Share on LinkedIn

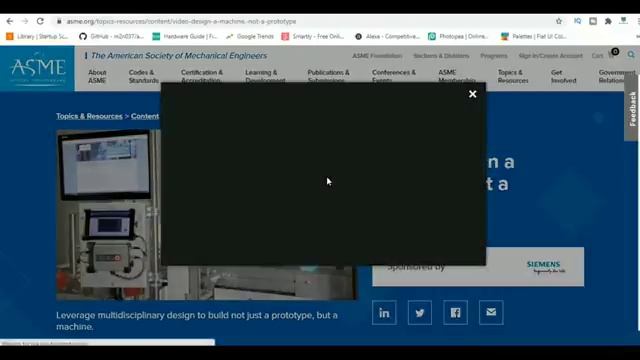pos(384,313)
